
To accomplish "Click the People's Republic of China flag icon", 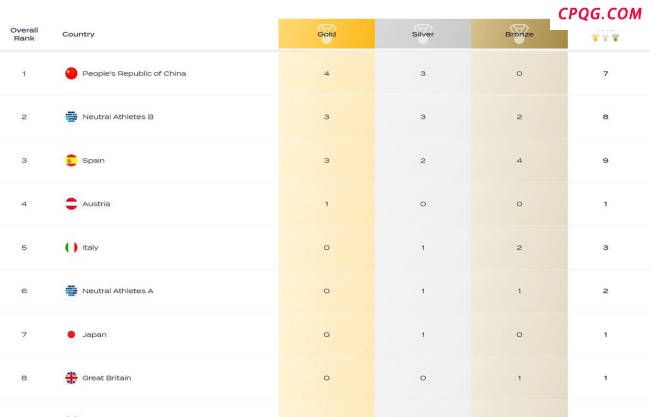I will [x=71, y=73].
